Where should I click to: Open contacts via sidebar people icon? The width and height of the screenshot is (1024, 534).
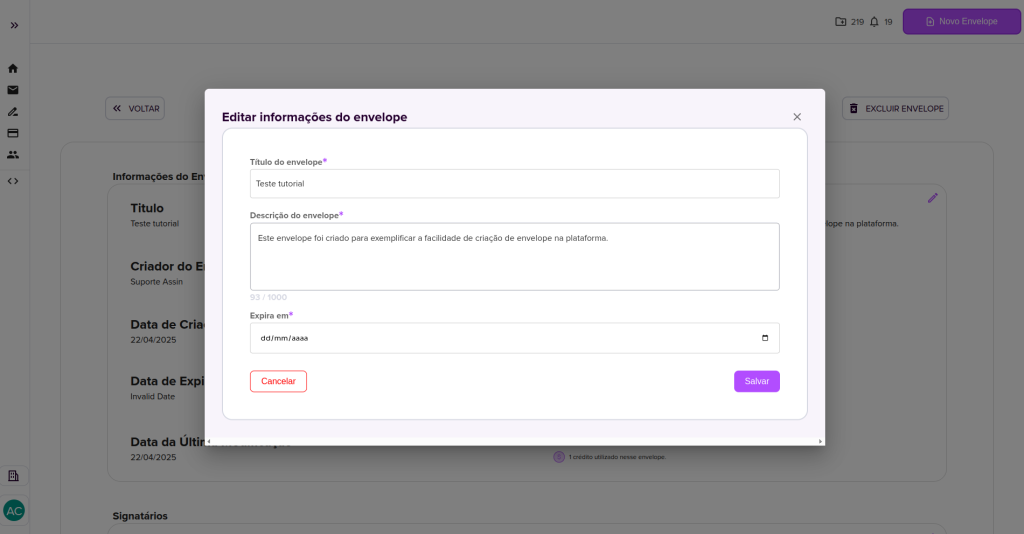click(13, 155)
